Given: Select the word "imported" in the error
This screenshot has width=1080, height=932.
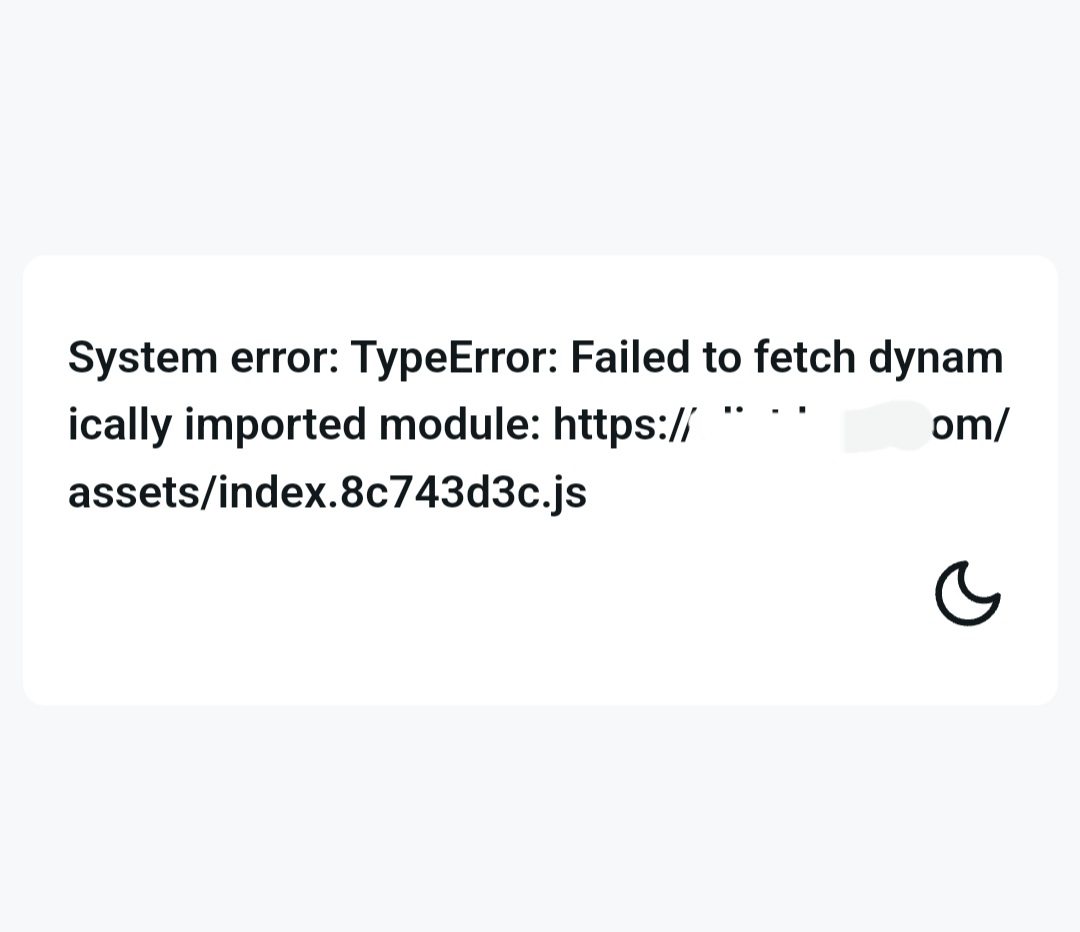Looking at the screenshot, I should [276, 425].
